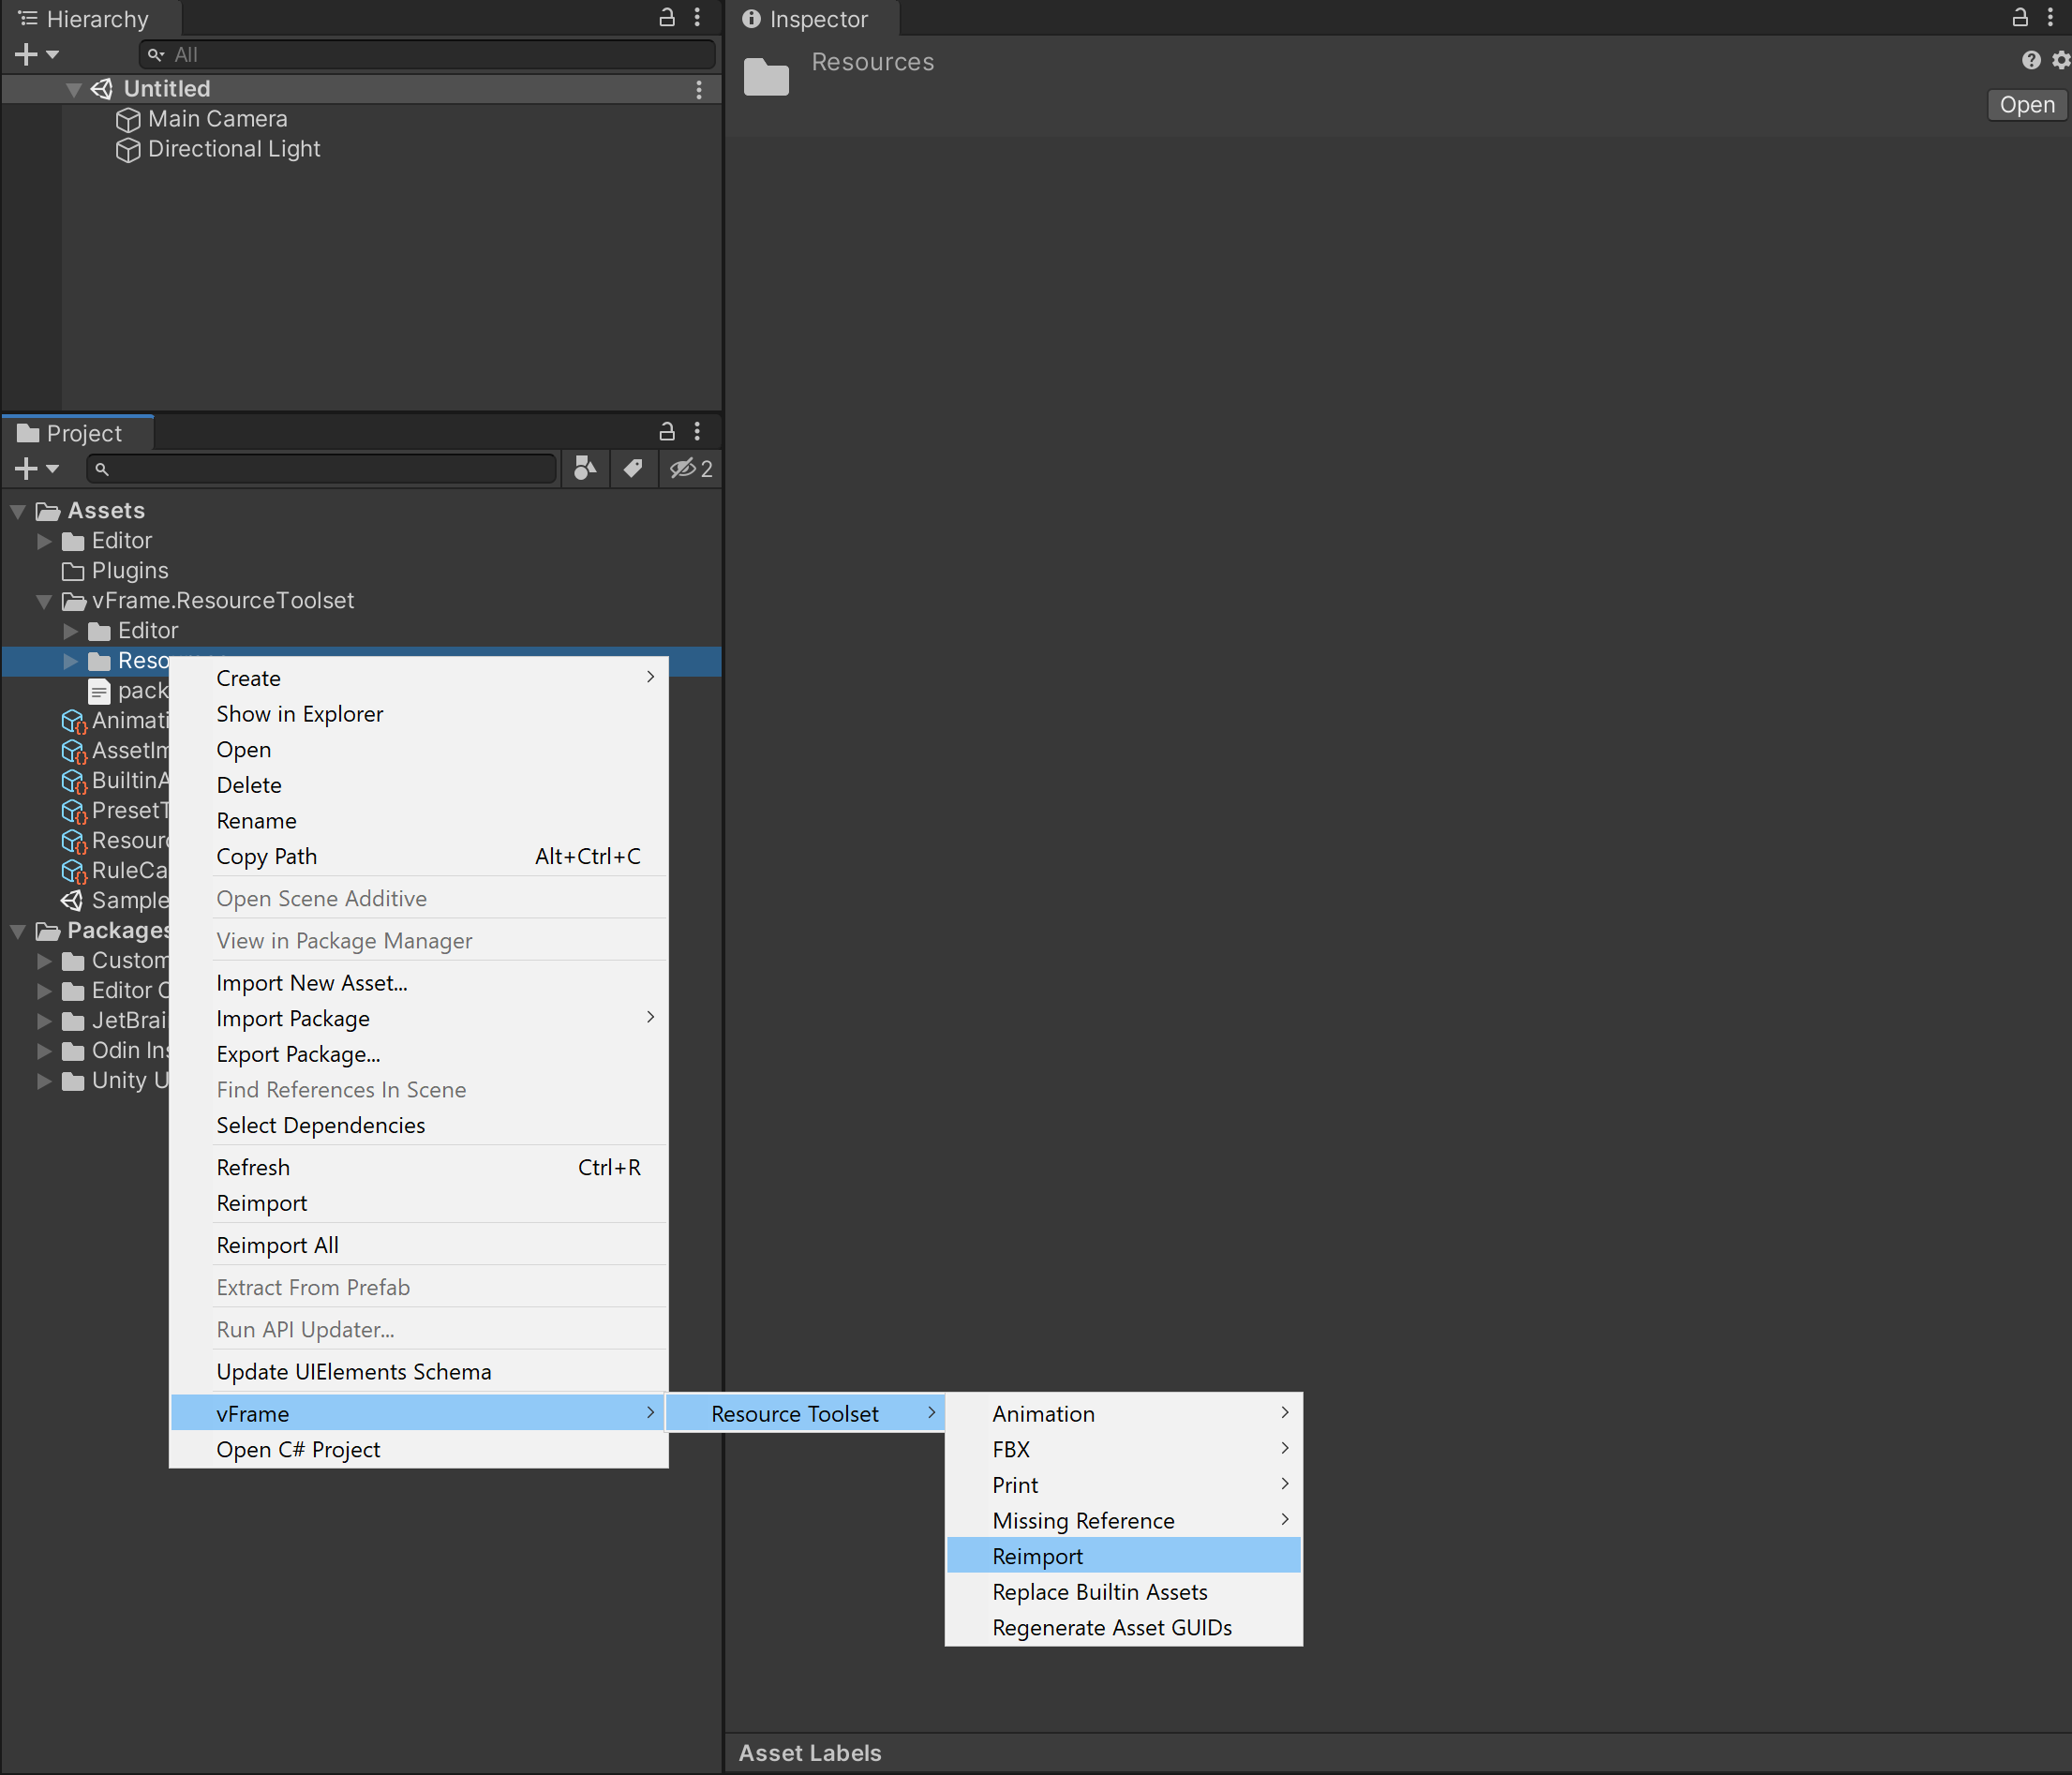Click Show in Explorer menu entry
The width and height of the screenshot is (2072, 1775).
click(x=300, y=713)
